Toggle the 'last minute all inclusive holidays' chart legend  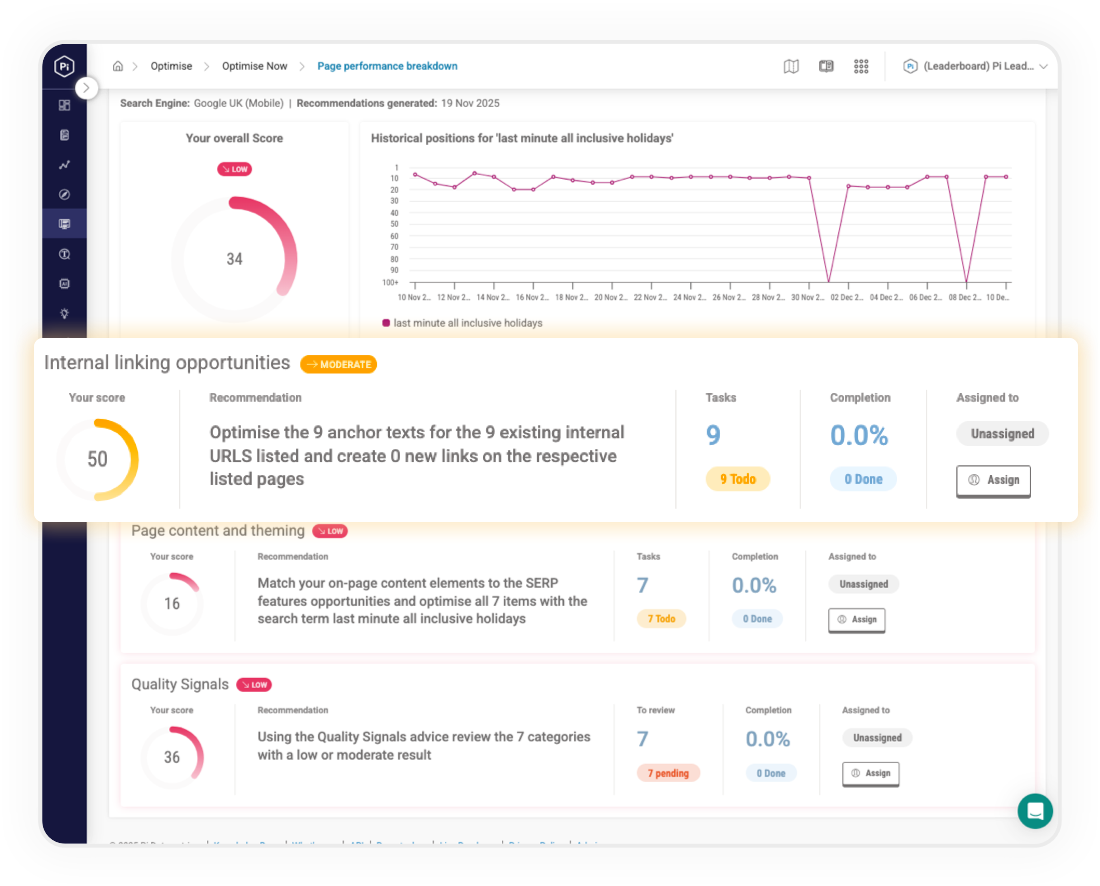tap(462, 323)
